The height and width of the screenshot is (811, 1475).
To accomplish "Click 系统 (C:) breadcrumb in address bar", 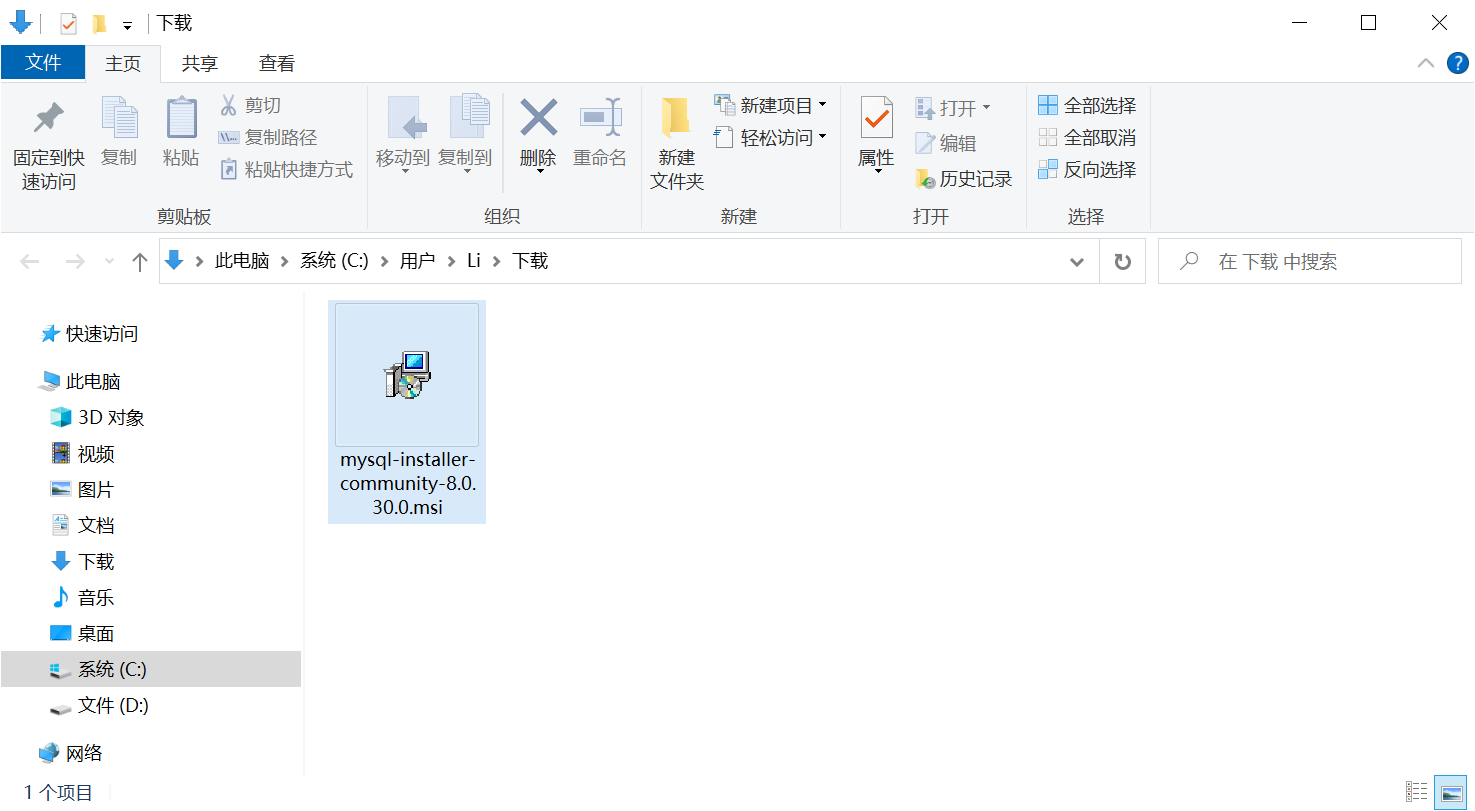I will [x=335, y=261].
